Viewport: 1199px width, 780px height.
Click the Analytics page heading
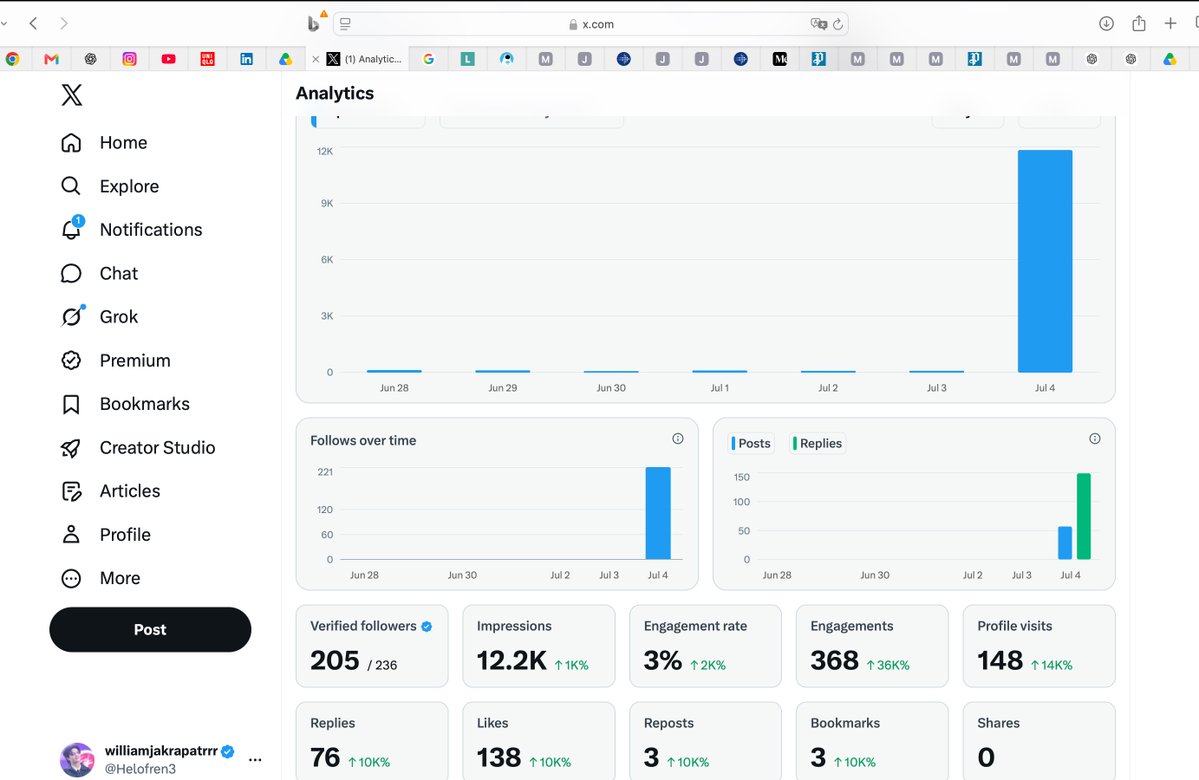click(335, 93)
